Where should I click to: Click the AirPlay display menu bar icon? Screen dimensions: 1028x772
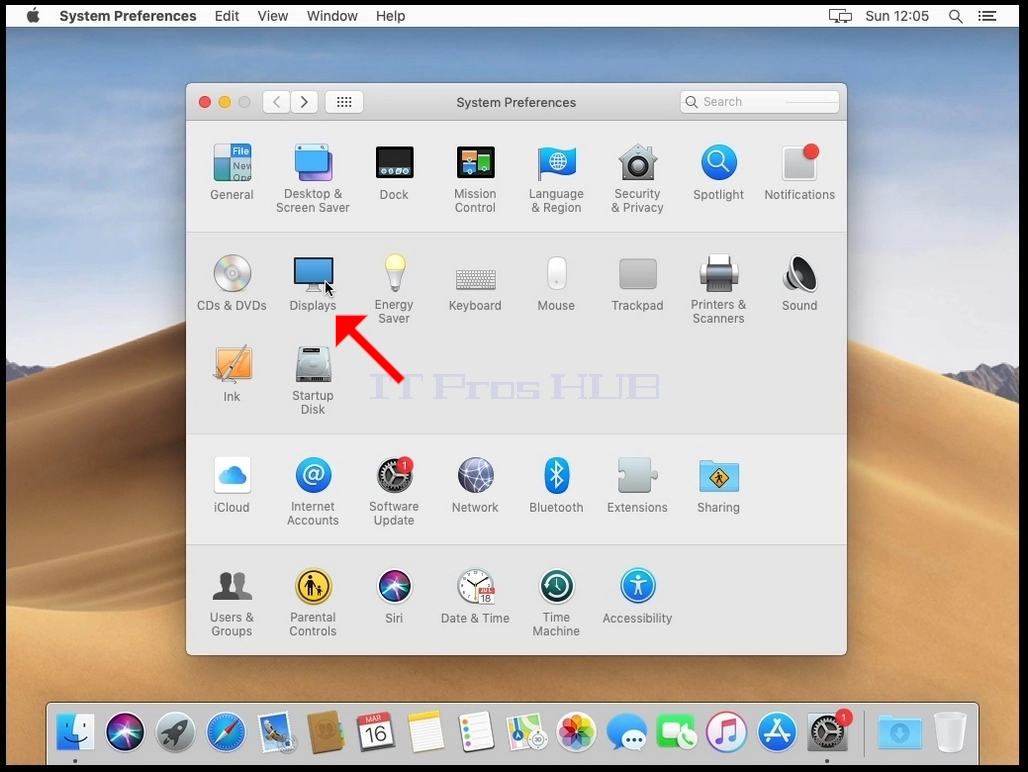pyautogui.click(x=840, y=16)
